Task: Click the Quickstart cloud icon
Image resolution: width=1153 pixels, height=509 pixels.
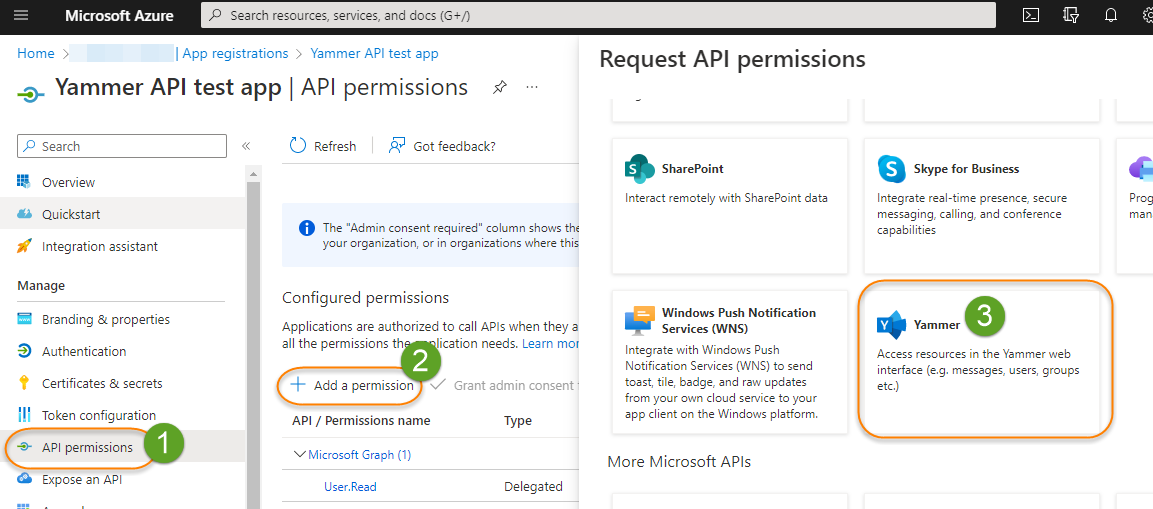Action: point(24,214)
